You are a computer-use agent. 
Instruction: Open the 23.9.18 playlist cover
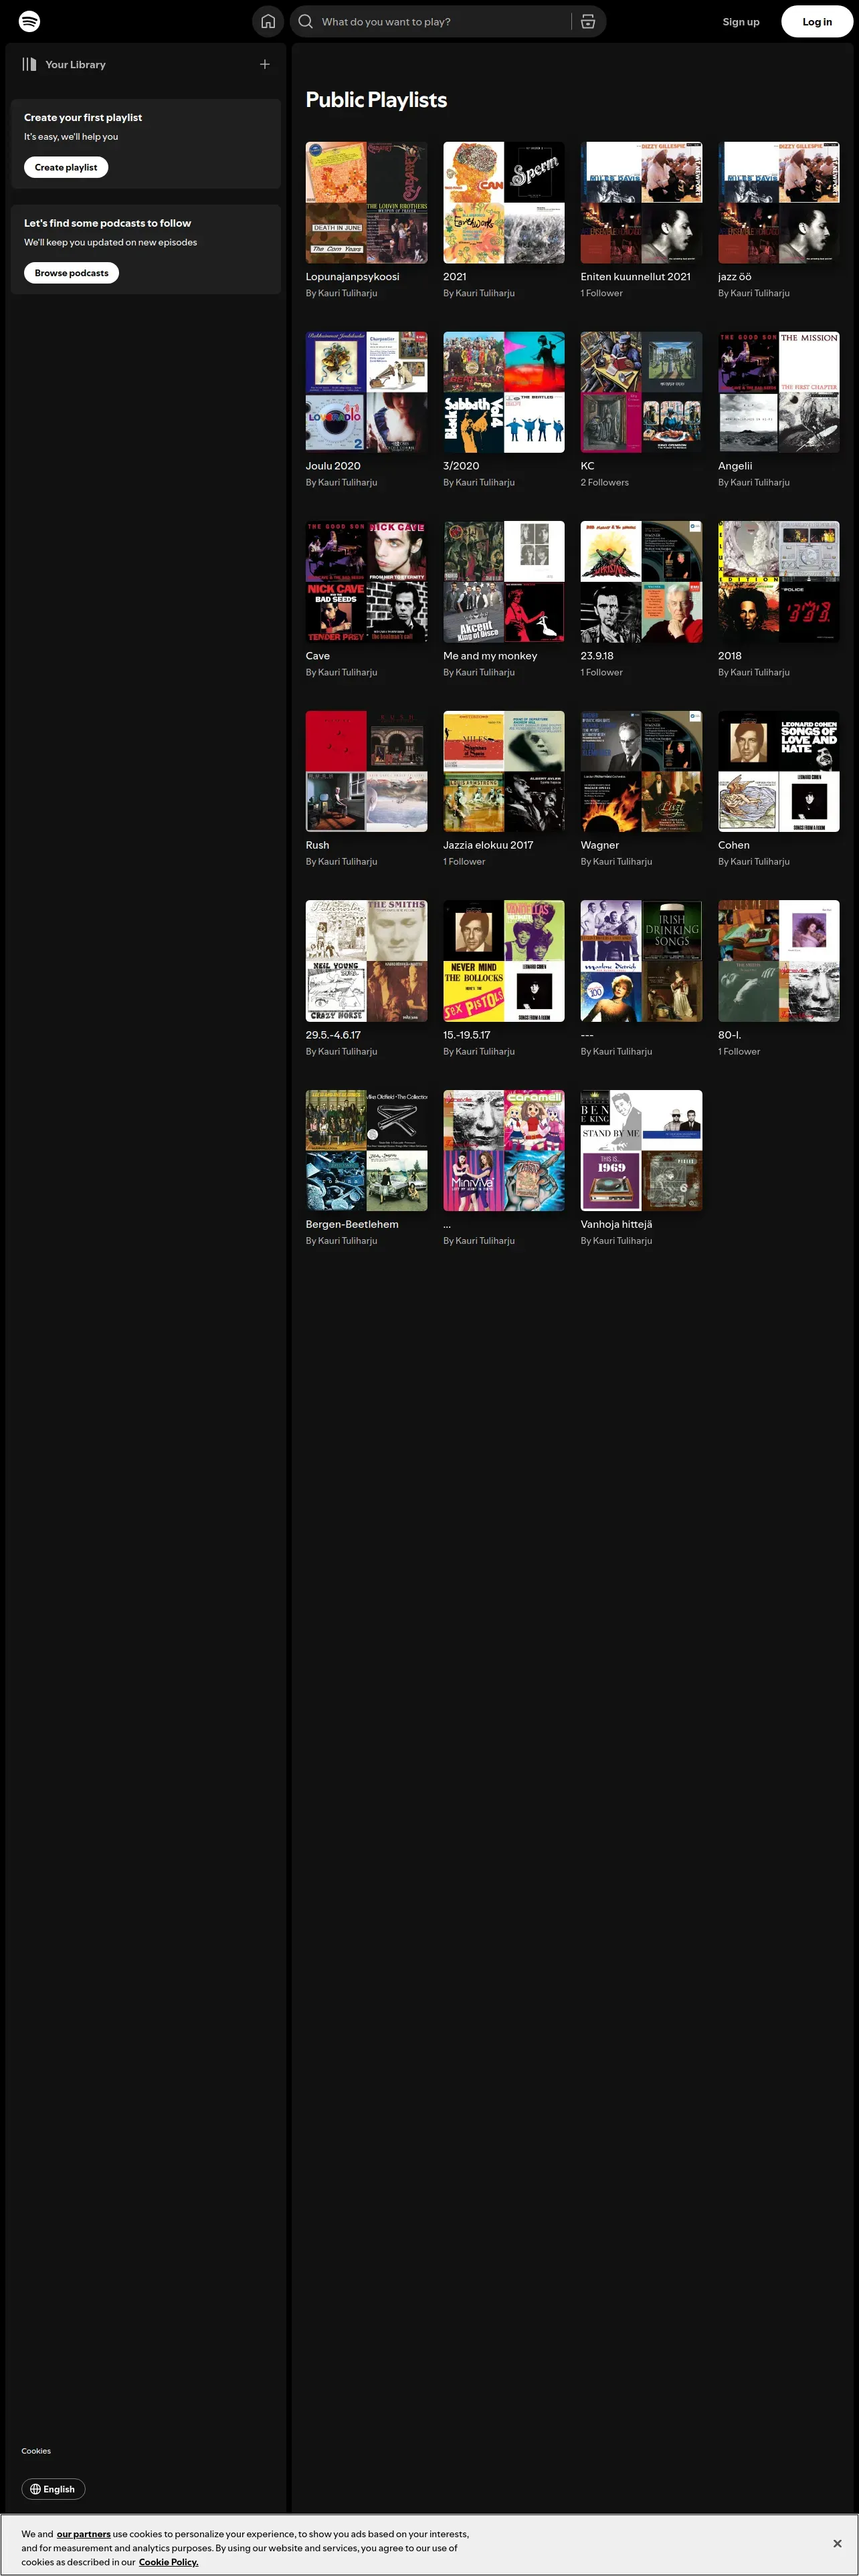click(x=641, y=581)
